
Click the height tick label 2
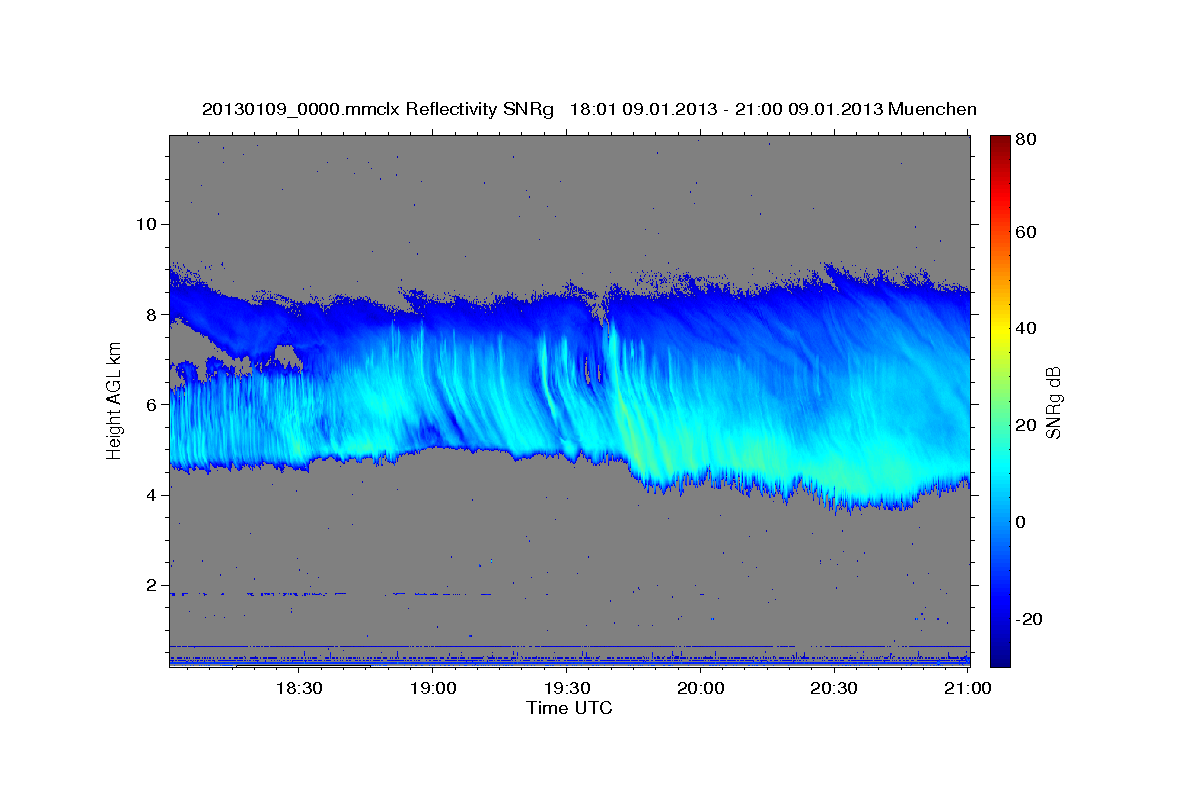pyautogui.click(x=151, y=586)
